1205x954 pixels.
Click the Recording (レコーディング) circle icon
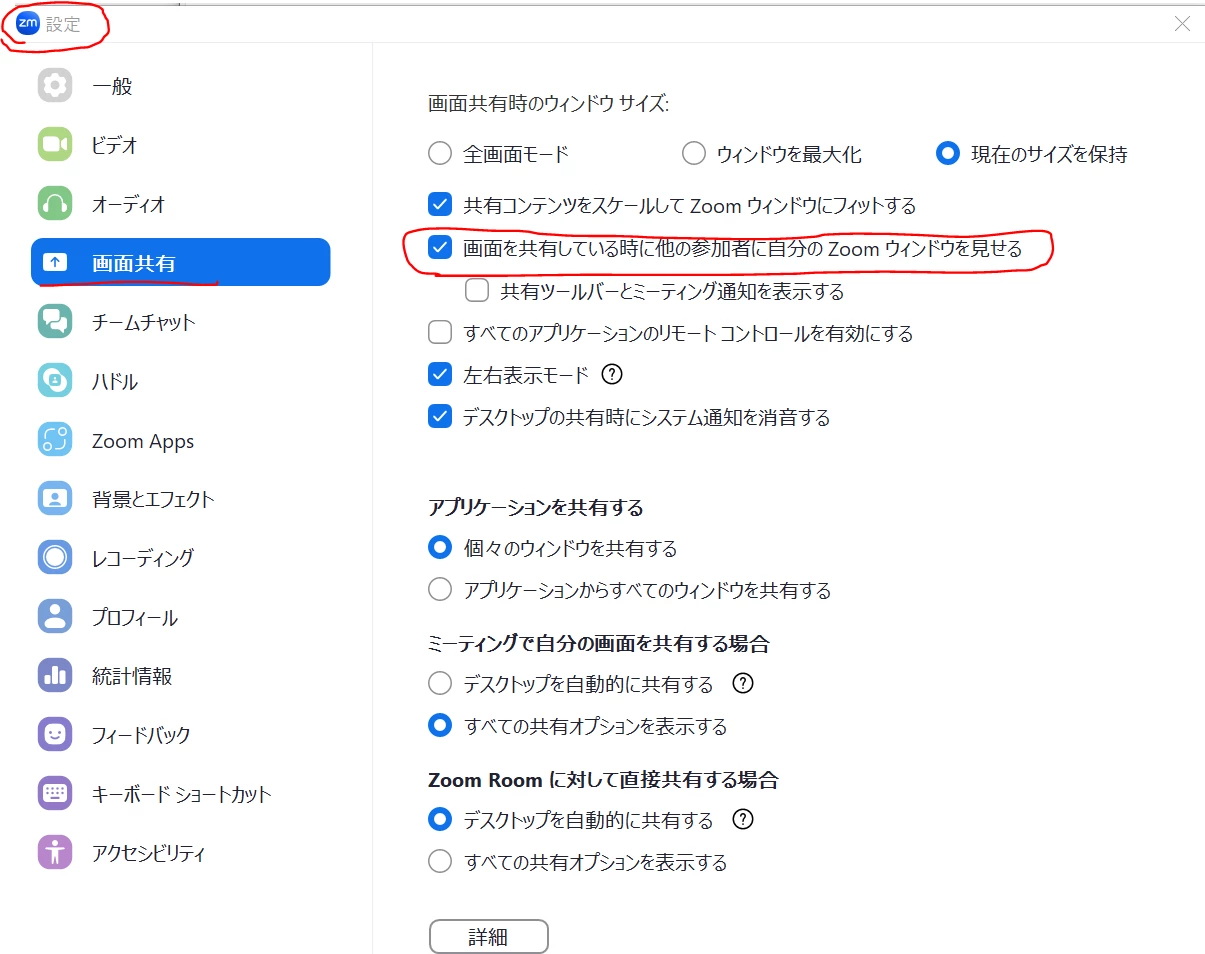click(55, 557)
